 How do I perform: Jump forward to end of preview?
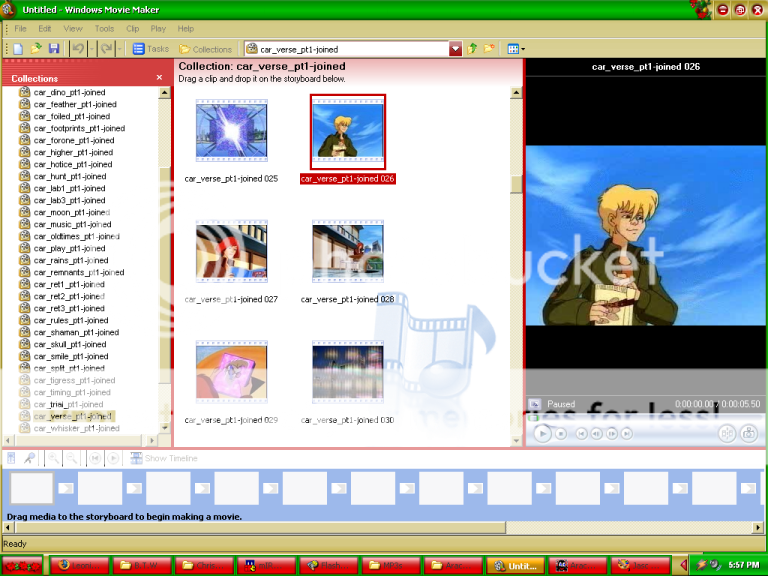pos(626,433)
